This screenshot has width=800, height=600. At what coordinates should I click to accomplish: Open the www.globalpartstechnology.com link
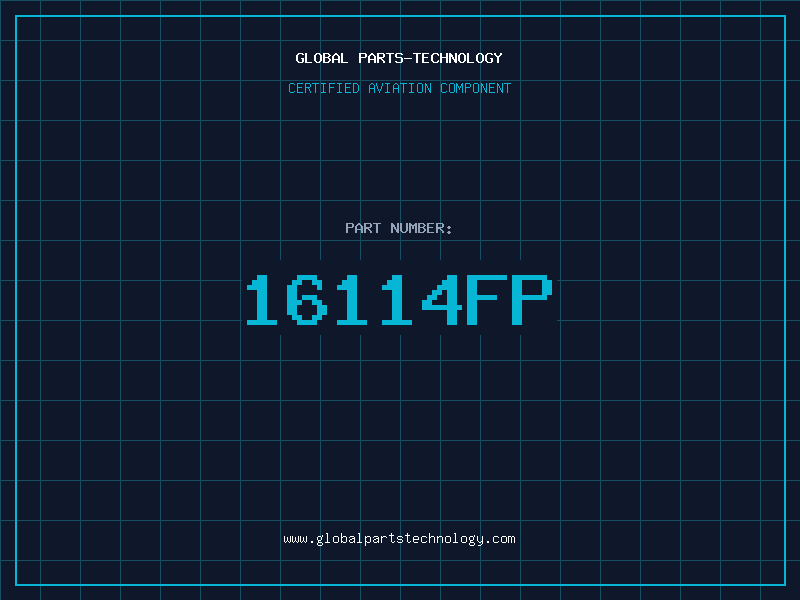pyautogui.click(x=399, y=539)
